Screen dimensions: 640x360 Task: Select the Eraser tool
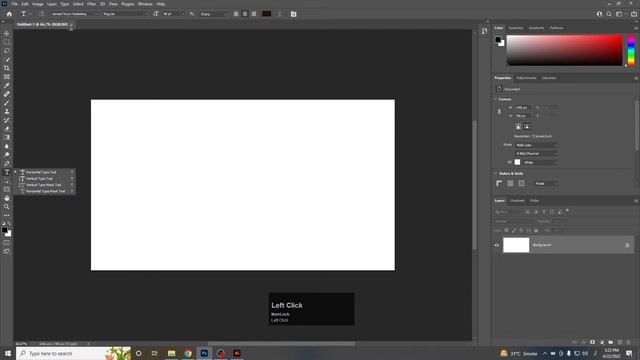[7, 129]
